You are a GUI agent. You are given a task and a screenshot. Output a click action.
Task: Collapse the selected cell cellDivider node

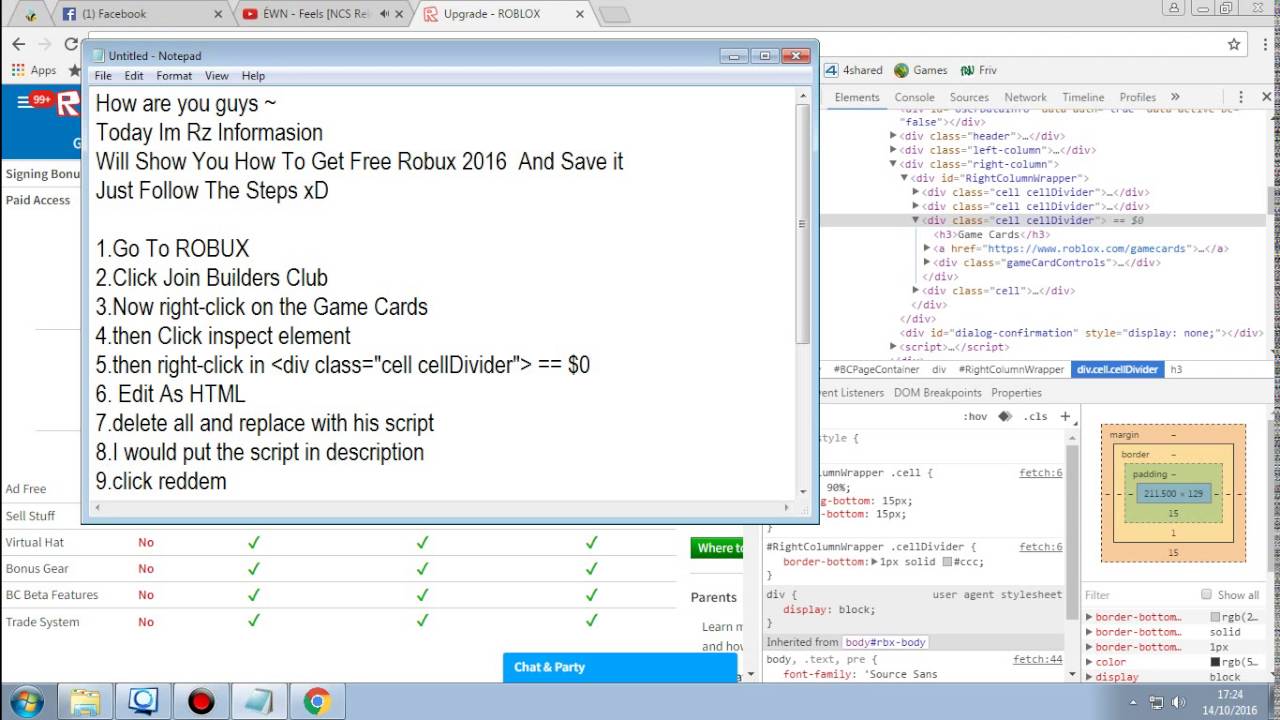point(915,220)
